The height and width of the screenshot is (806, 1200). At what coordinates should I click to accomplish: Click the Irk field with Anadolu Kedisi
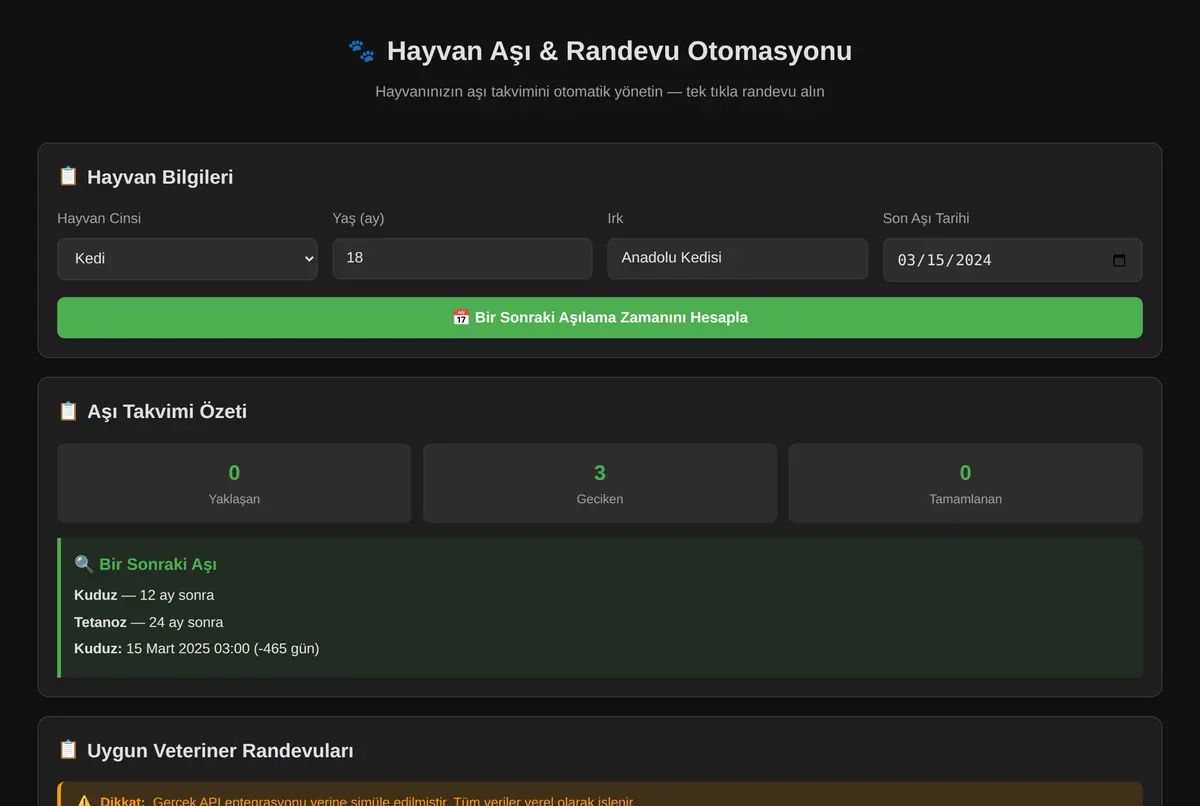737,258
